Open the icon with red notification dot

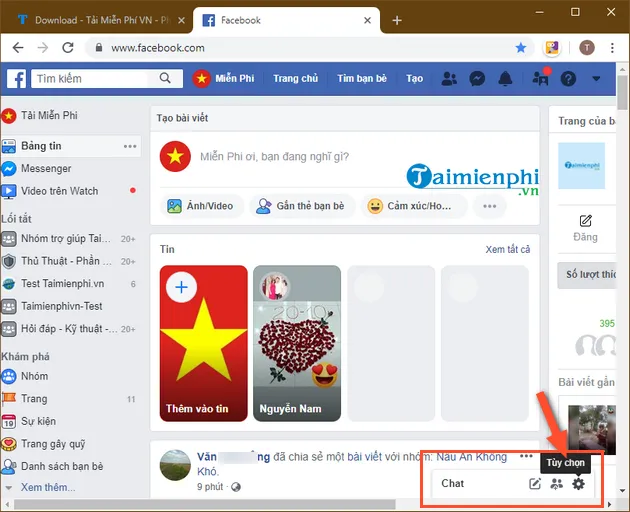tap(541, 78)
